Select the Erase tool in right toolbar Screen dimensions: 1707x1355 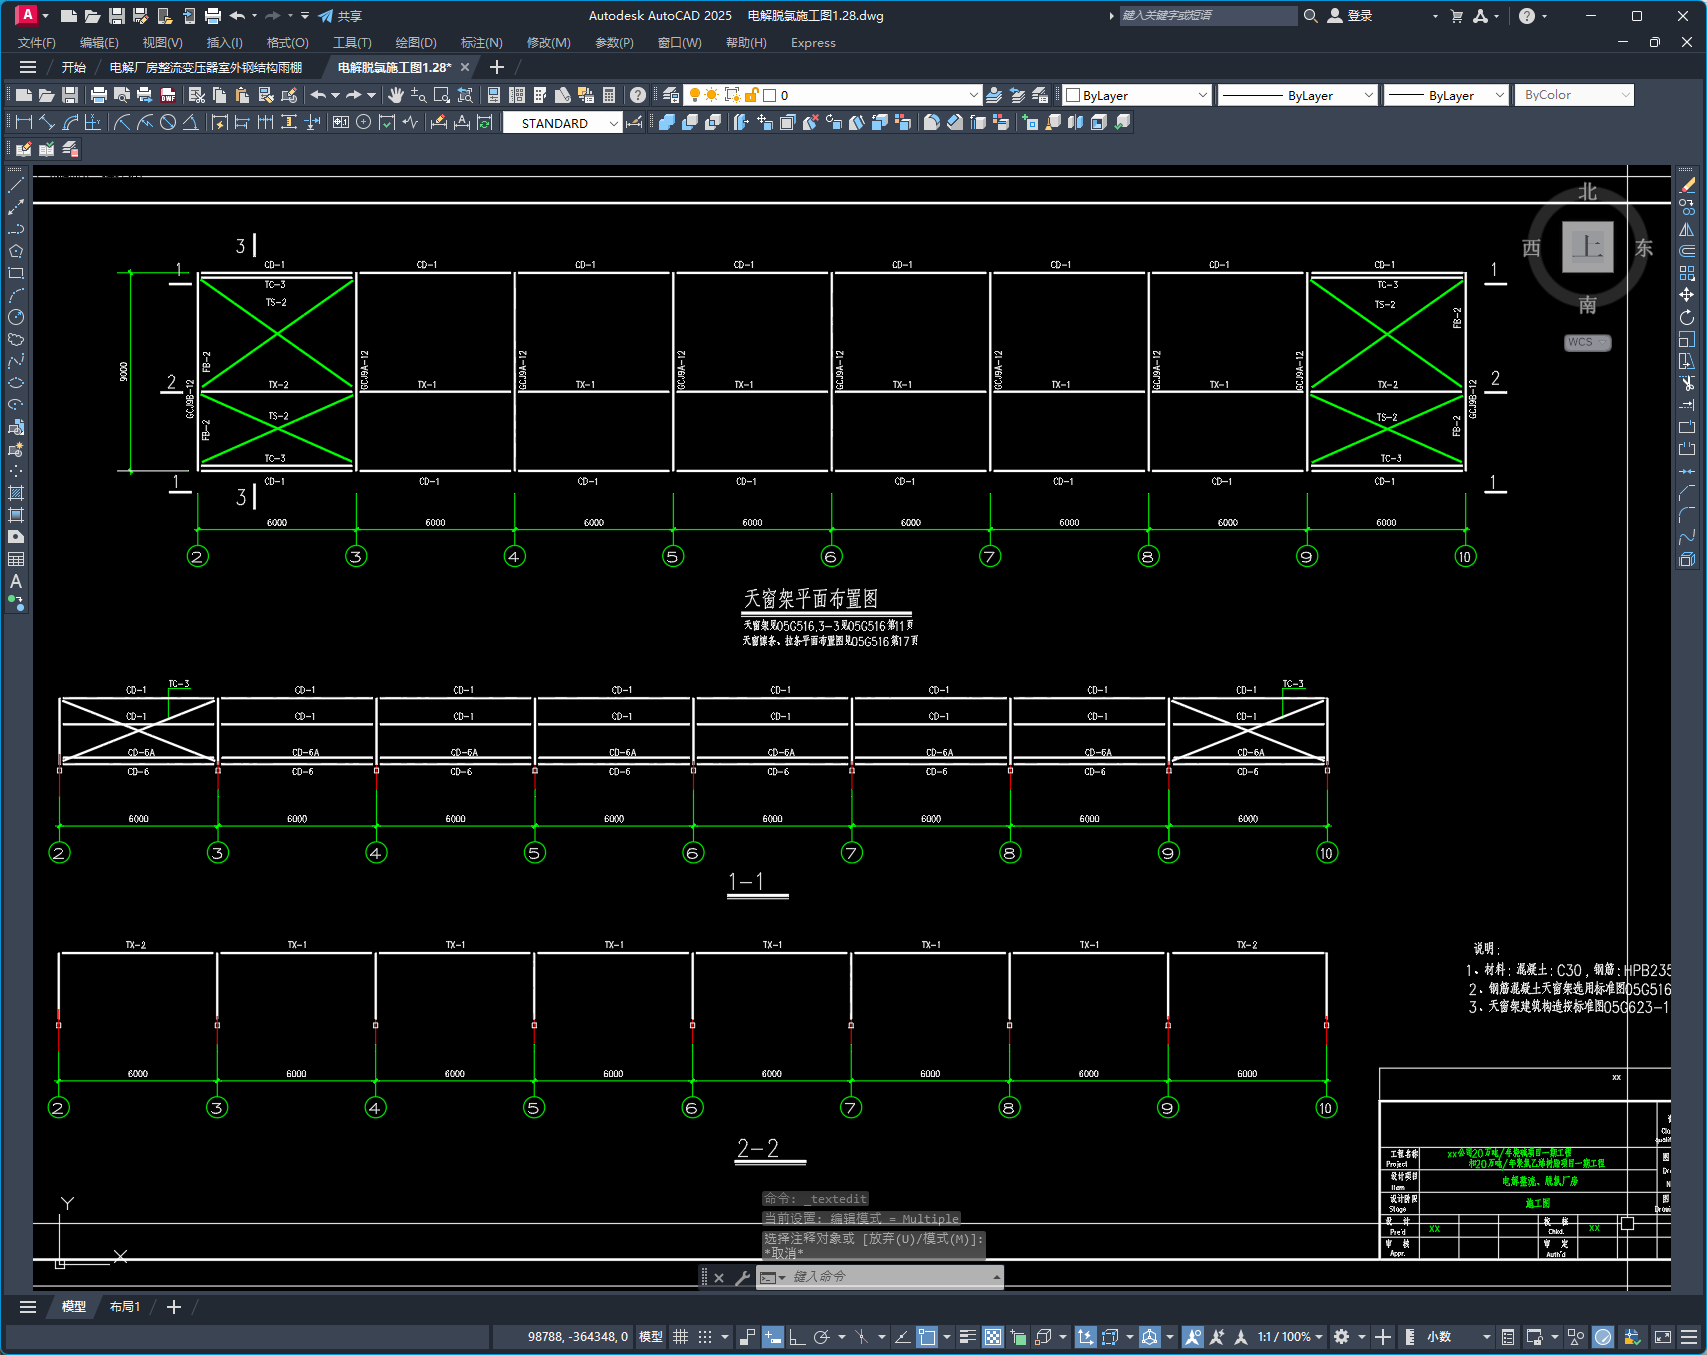coord(1687,185)
